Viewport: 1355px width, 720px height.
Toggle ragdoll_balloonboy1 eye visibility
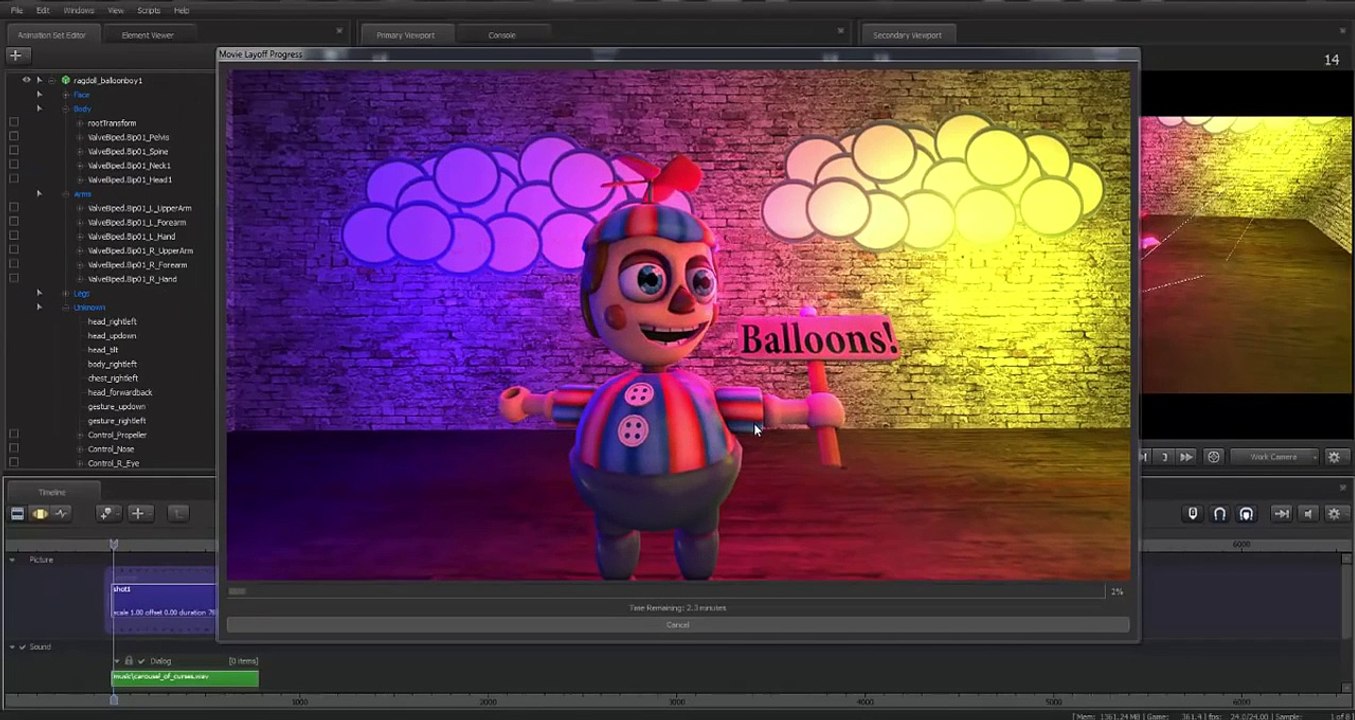pyautogui.click(x=26, y=80)
